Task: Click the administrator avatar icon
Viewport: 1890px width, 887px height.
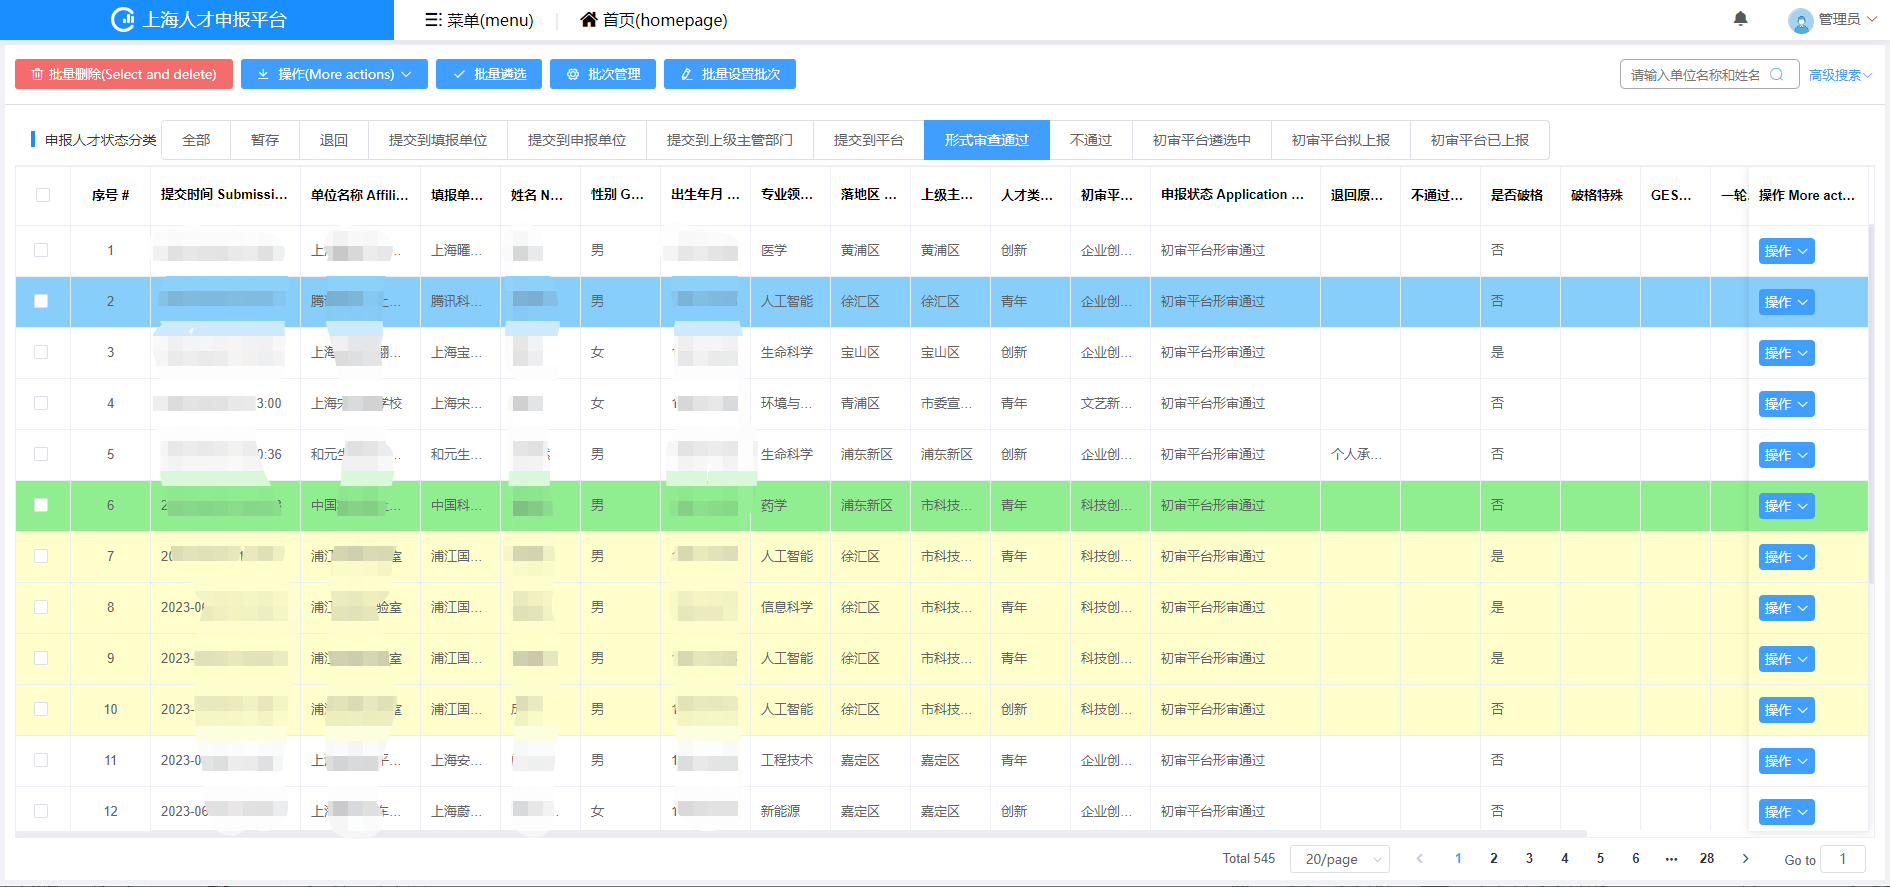Action: coord(1800,20)
